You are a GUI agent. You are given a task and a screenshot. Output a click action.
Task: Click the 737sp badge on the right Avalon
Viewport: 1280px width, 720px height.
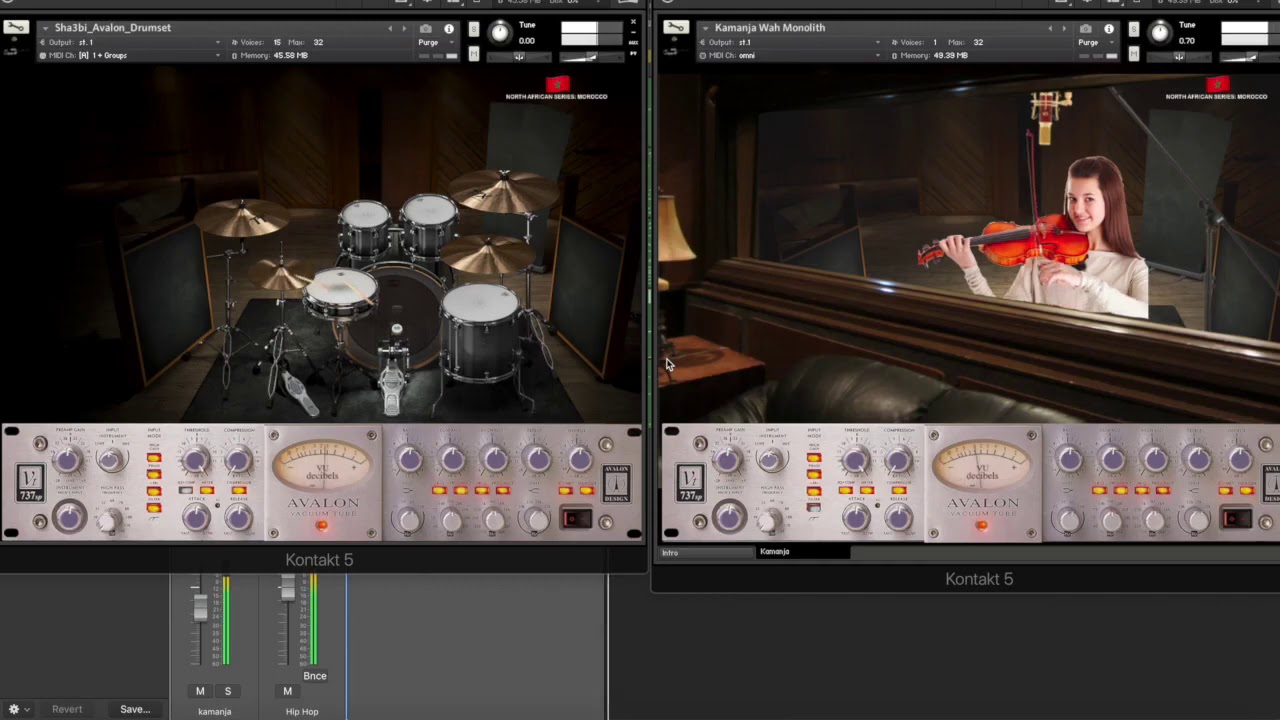coord(690,483)
